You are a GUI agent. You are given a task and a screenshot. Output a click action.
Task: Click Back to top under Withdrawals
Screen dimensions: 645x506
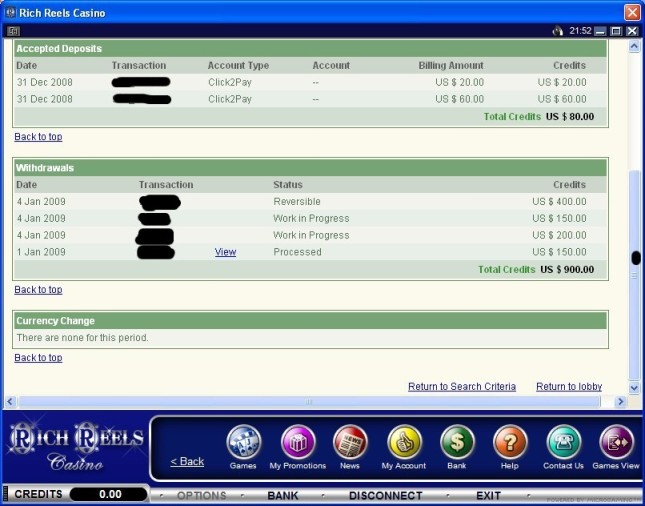tap(38, 290)
